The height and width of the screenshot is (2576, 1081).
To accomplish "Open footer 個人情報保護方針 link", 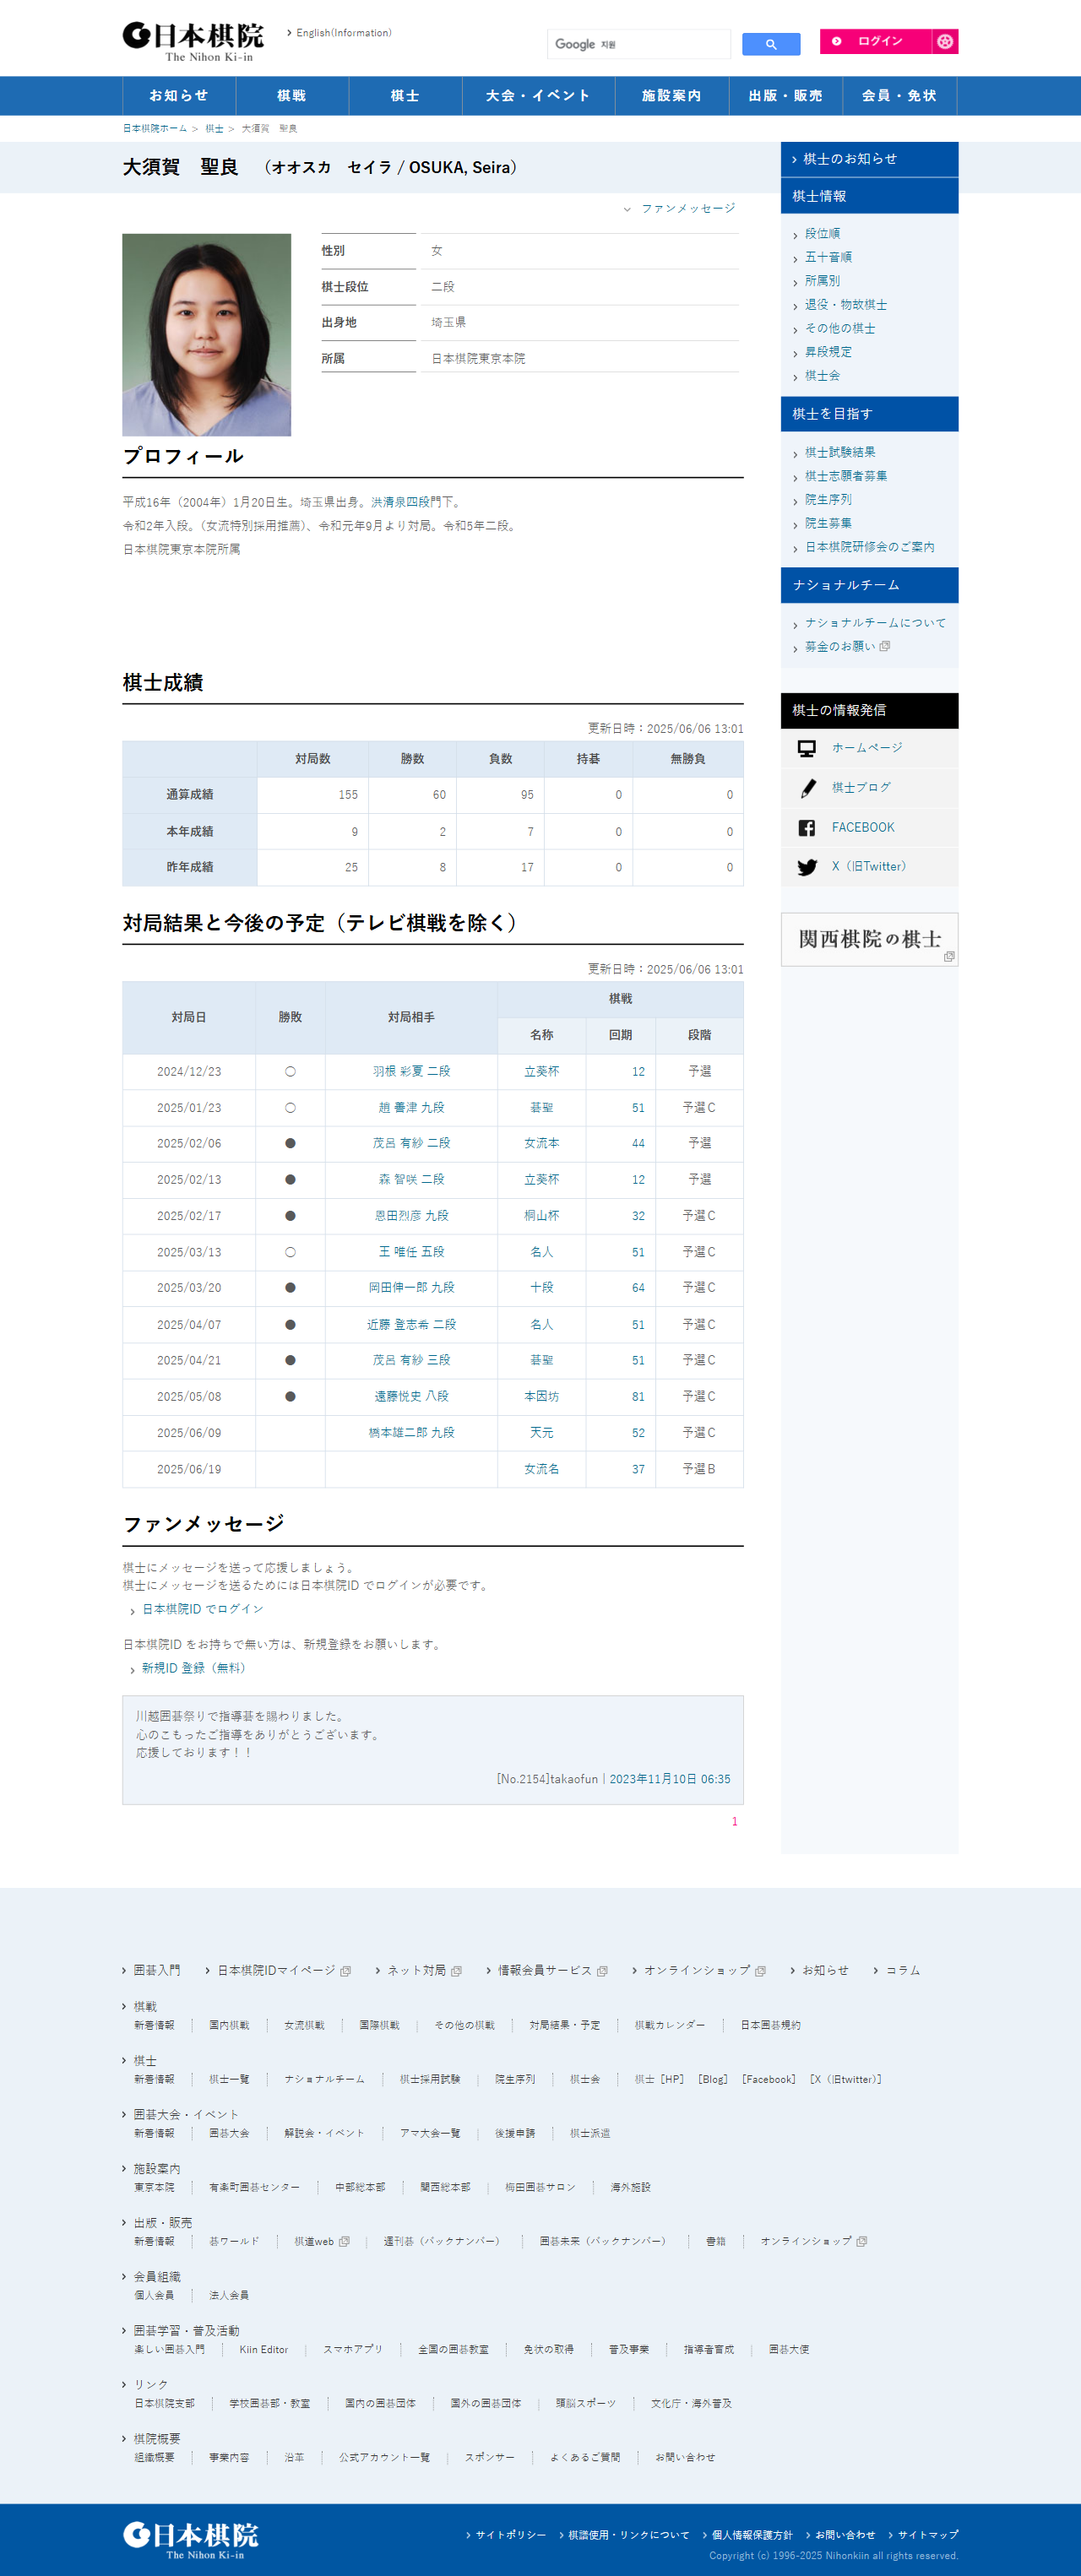I will (x=751, y=2535).
